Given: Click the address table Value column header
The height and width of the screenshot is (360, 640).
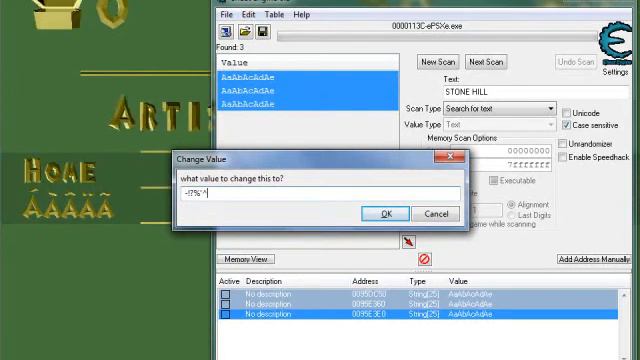Looking at the screenshot, I should (458, 281).
